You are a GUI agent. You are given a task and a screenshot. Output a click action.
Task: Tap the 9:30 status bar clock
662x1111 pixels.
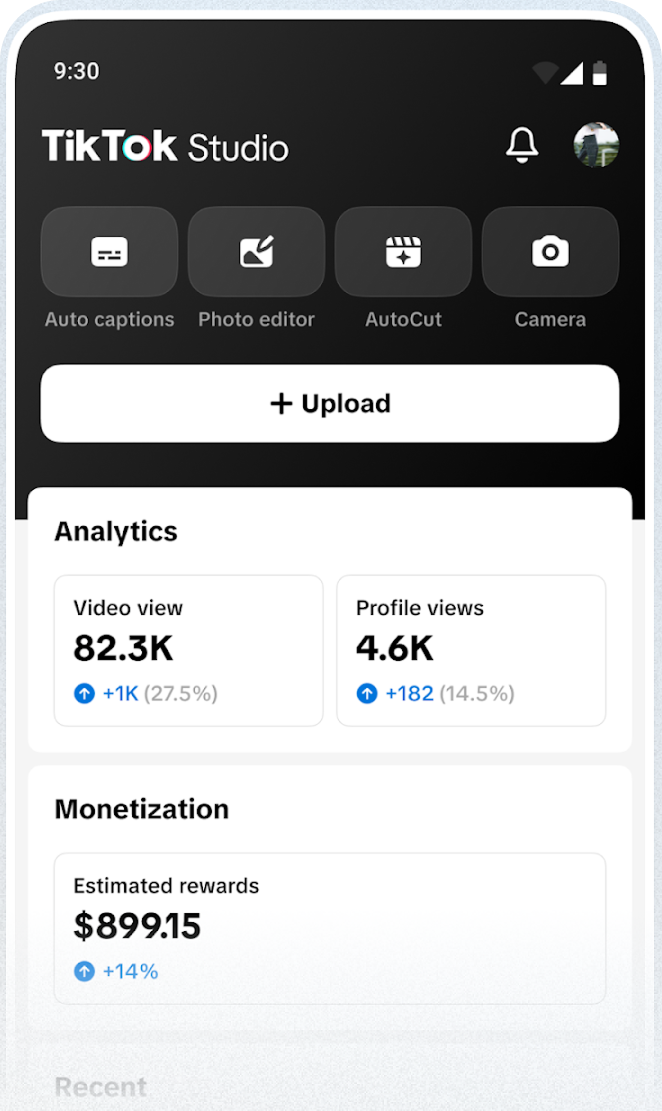[76, 72]
